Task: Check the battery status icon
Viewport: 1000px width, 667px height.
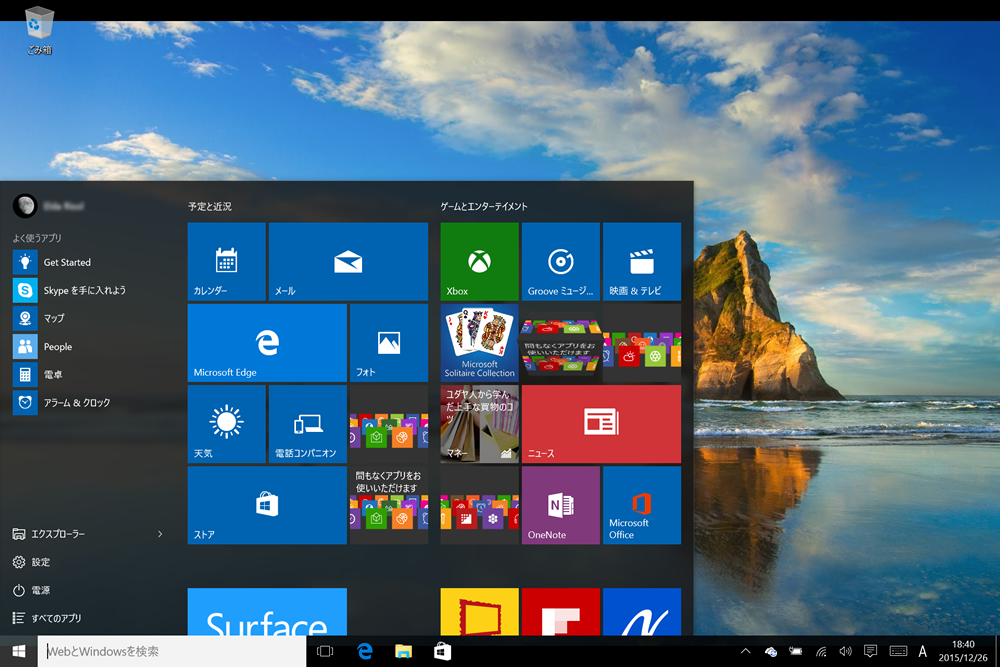Action: 795,651
